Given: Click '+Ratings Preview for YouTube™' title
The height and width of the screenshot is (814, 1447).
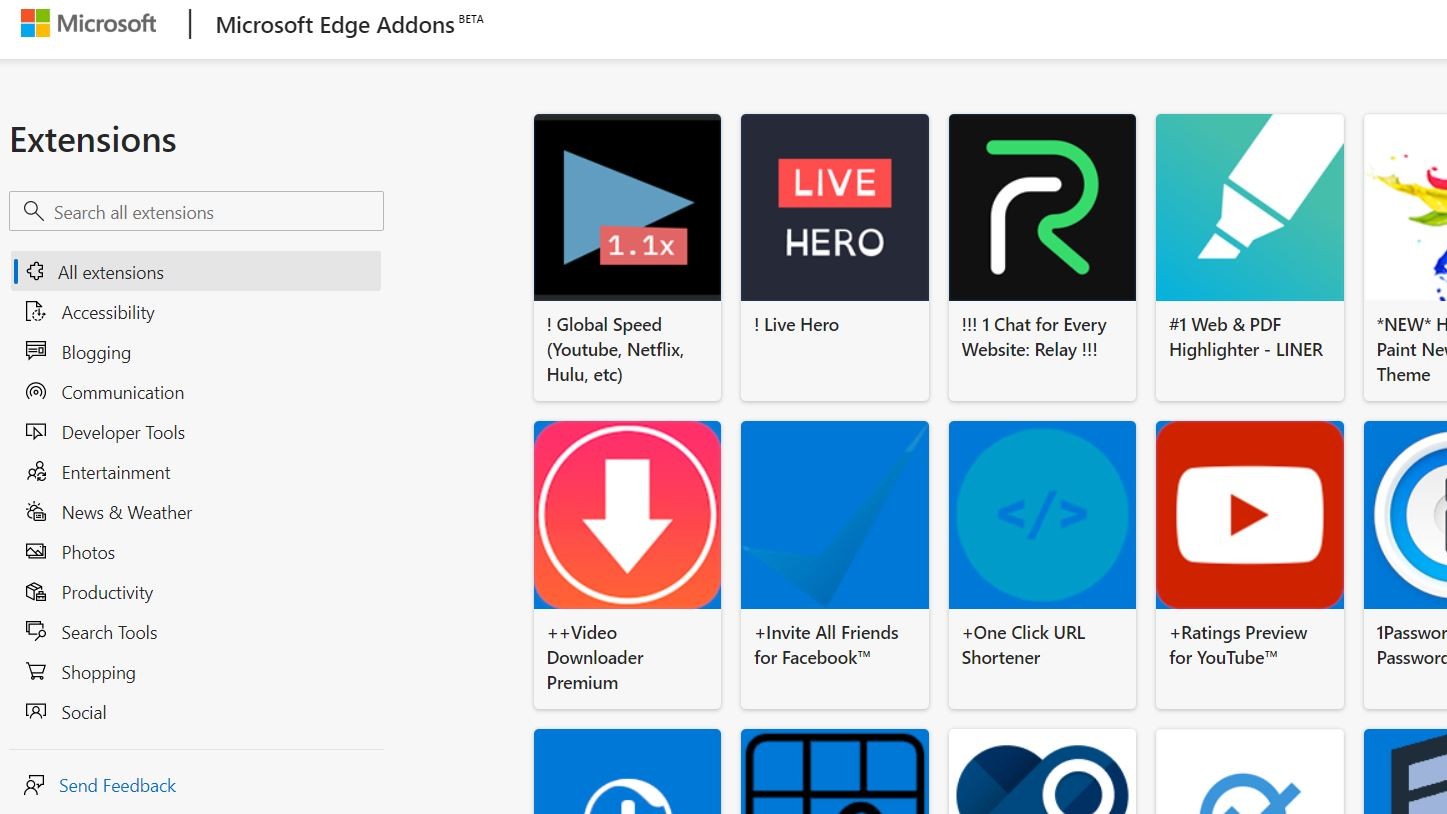Looking at the screenshot, I should [x=1238, y=645].
